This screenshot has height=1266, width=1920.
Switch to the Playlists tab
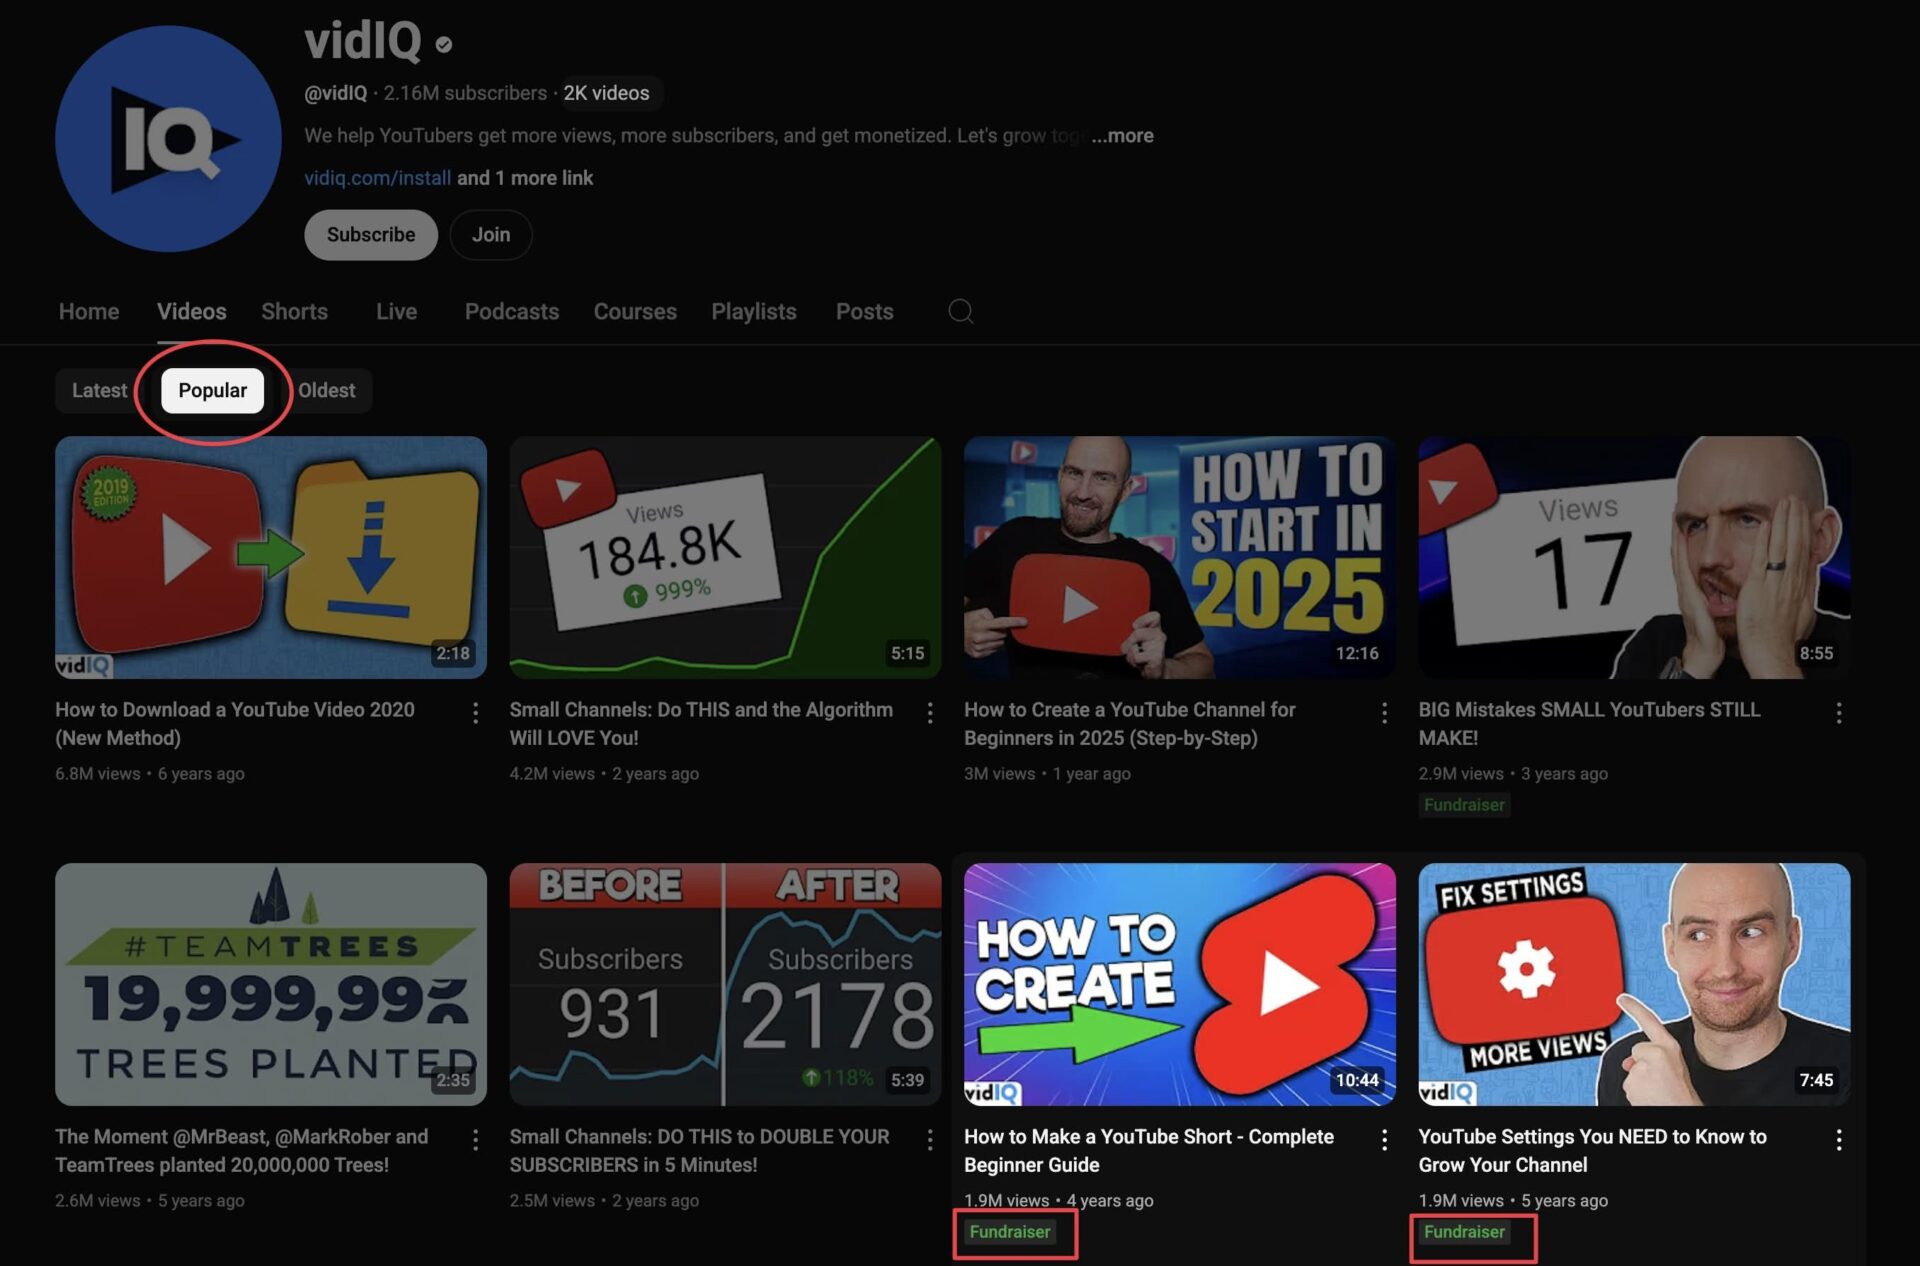[753, 312]
